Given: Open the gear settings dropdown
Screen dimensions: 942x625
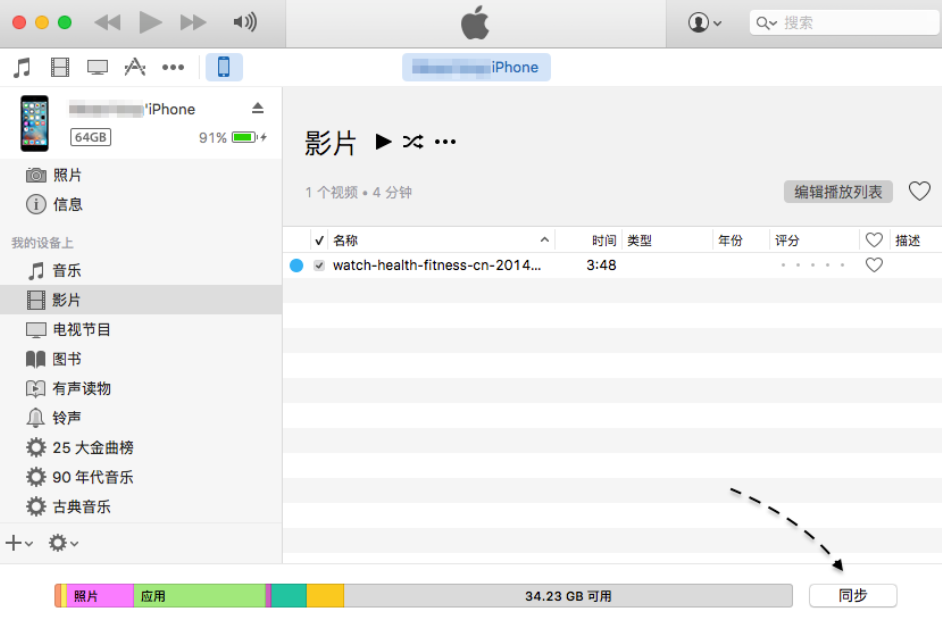Looking at the screenshot, I should click(63, 543).
